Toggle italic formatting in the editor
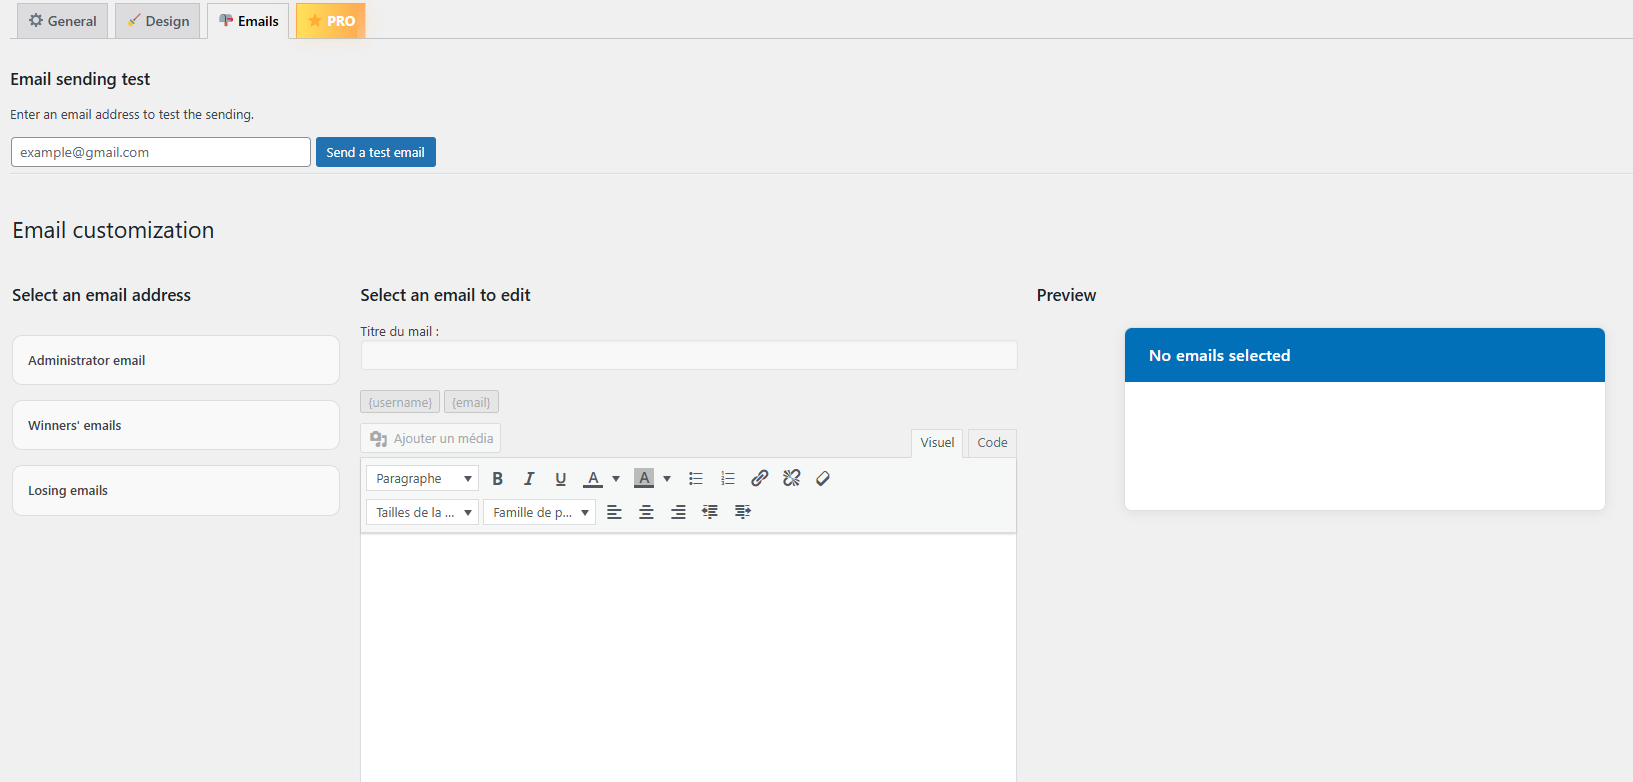 [529, 479]
